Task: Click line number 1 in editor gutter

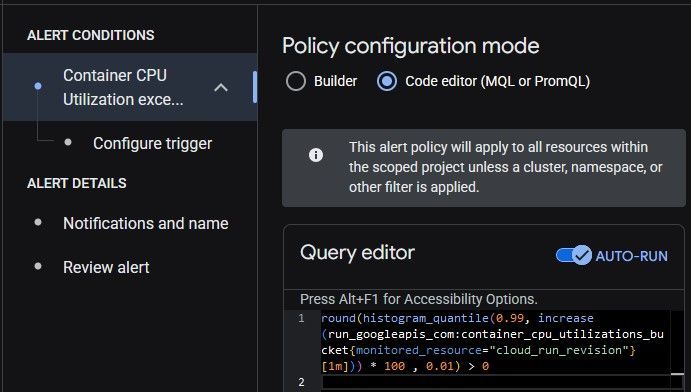Action: (x=301, y=318)
